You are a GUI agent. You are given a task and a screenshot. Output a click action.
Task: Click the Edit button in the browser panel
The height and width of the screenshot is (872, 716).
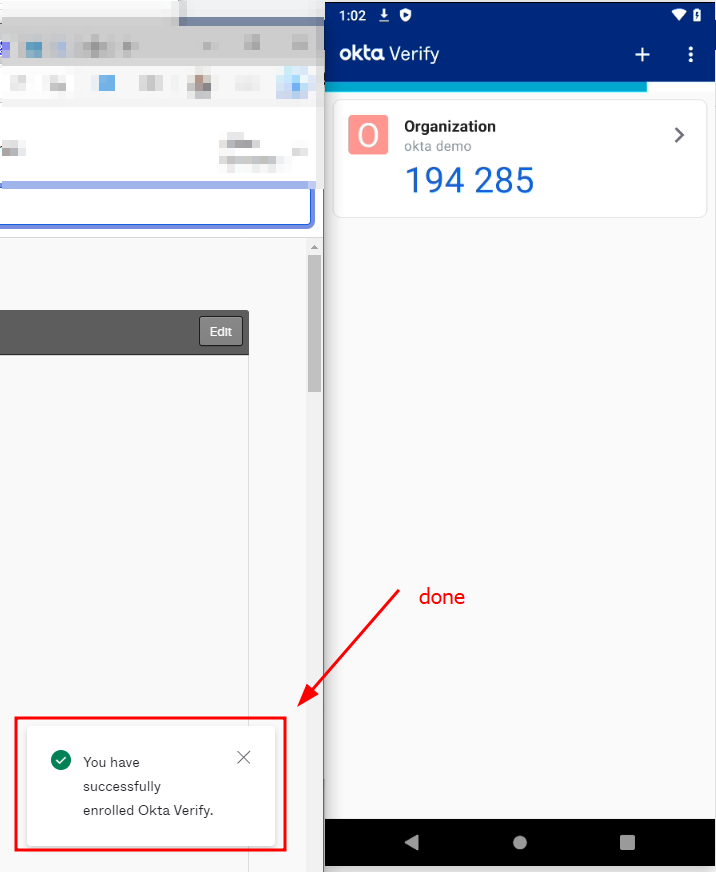click(221, 331)
